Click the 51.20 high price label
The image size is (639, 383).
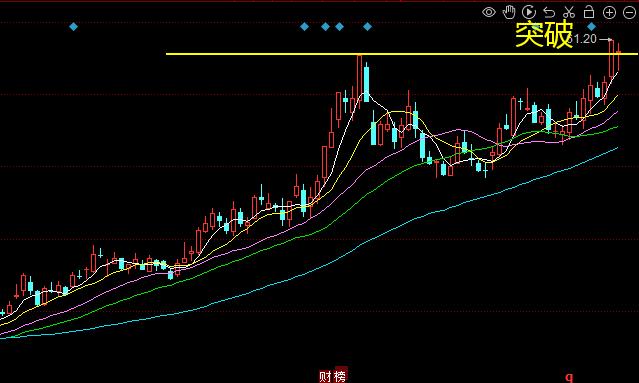click(x=583, y=39)
